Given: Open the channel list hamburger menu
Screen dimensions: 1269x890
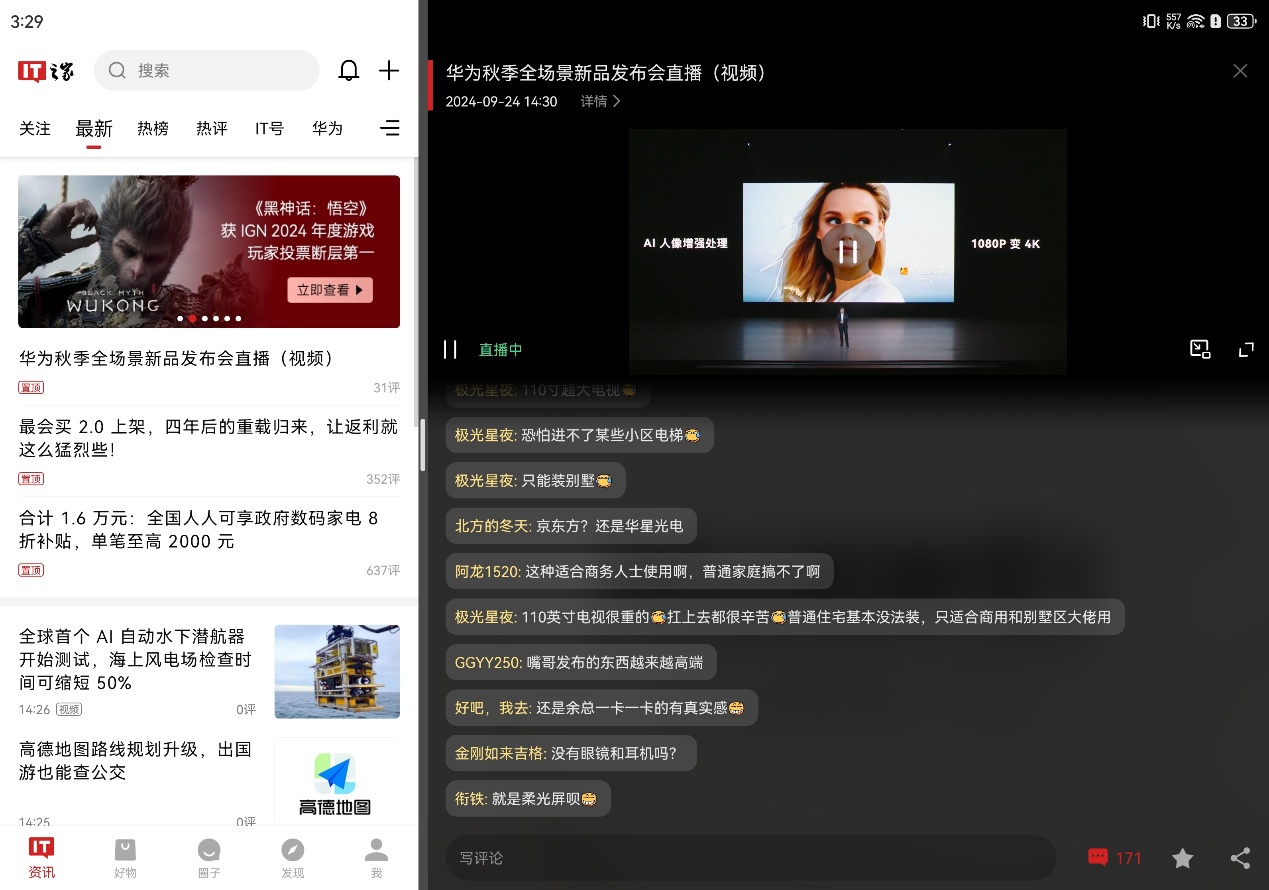Looking at the screenshot, I should (390, 128).
